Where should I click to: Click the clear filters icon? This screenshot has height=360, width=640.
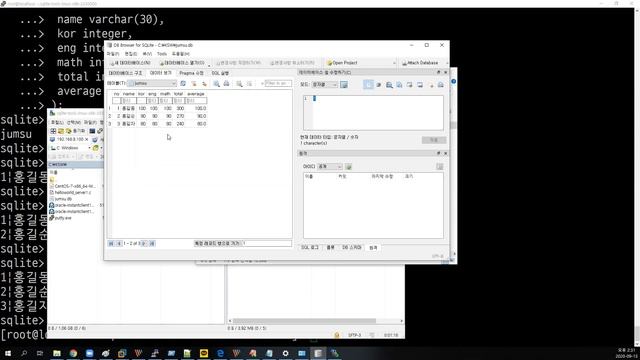pyautogui.click(x=194, y=83)
